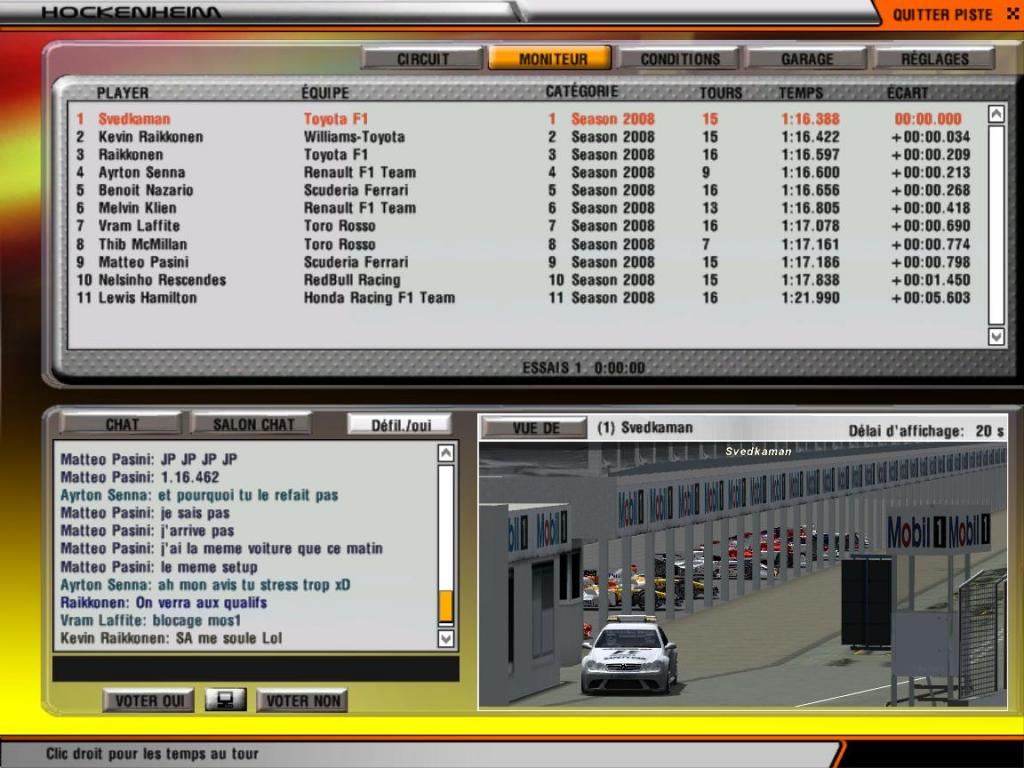Screen dimensions: 1024x768
Task: Click the Écart column header
Action: click(x=907, y=93)
